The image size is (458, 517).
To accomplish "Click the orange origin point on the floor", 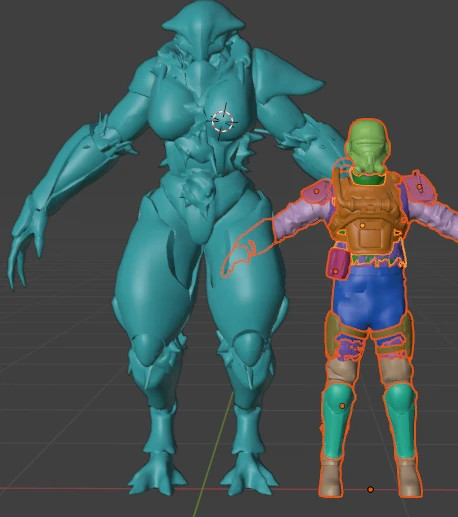I will coord(370,489).
